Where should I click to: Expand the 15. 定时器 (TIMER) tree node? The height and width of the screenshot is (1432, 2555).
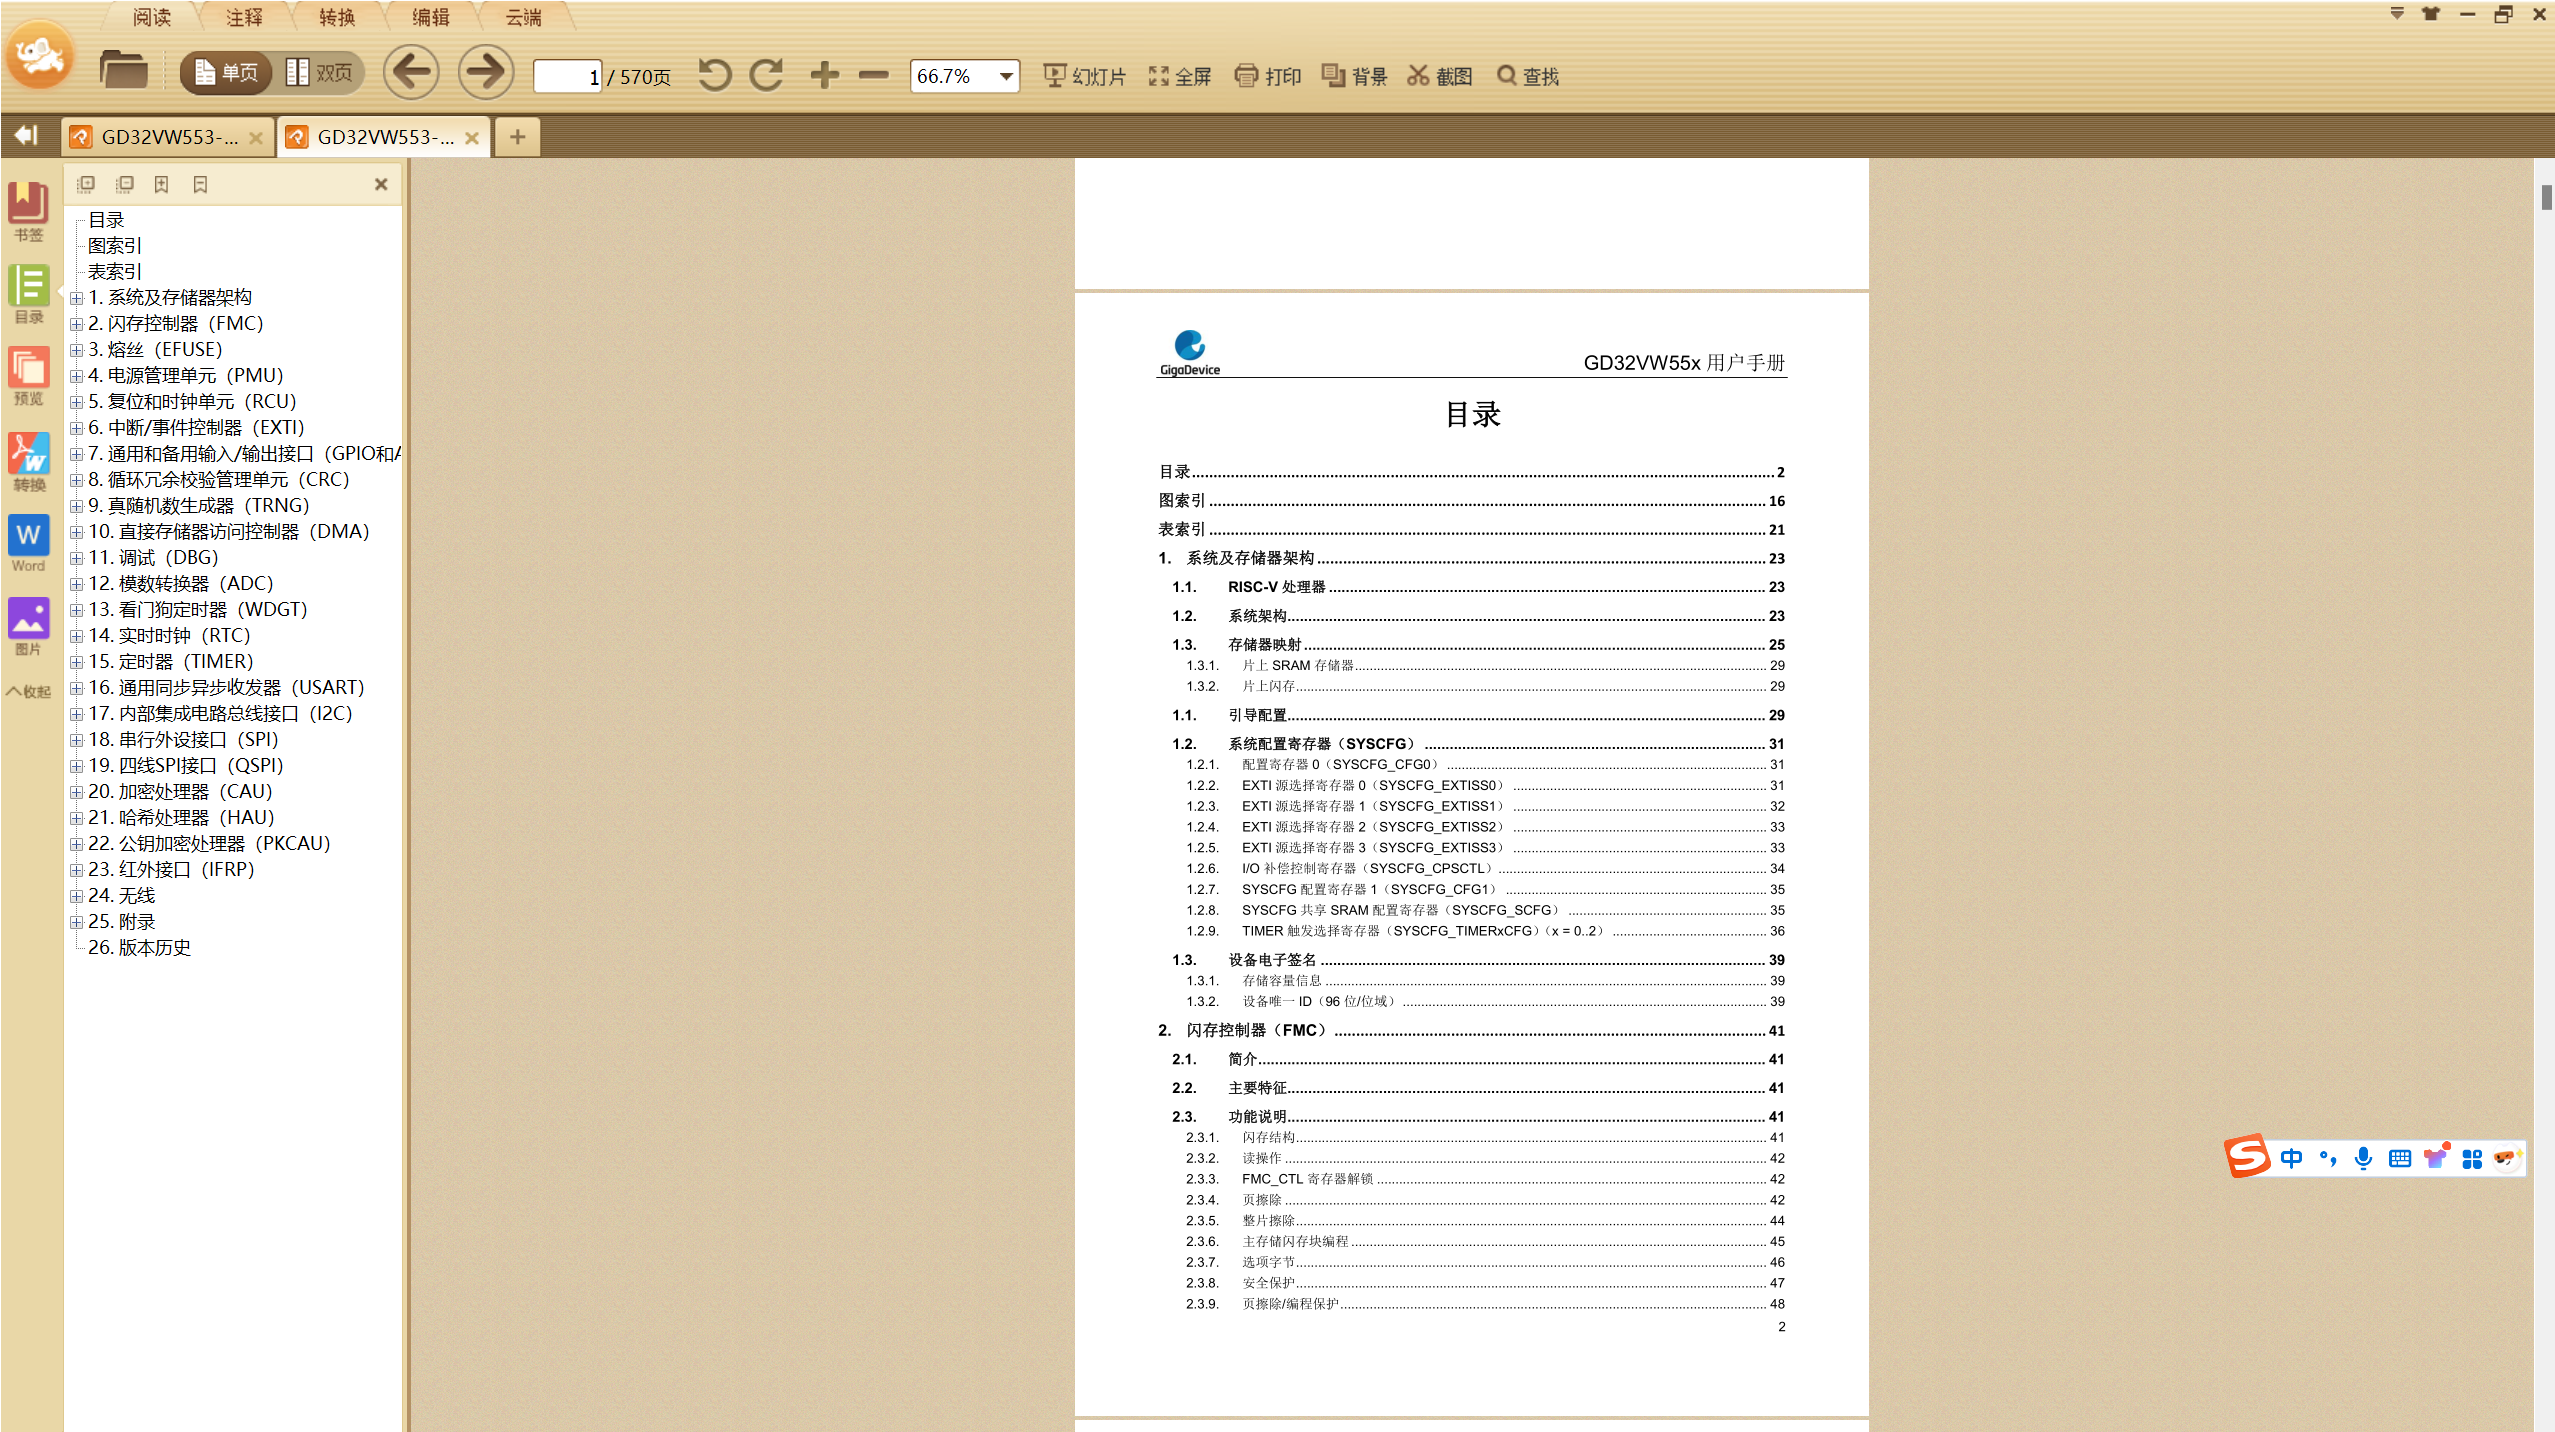point(76,662)
